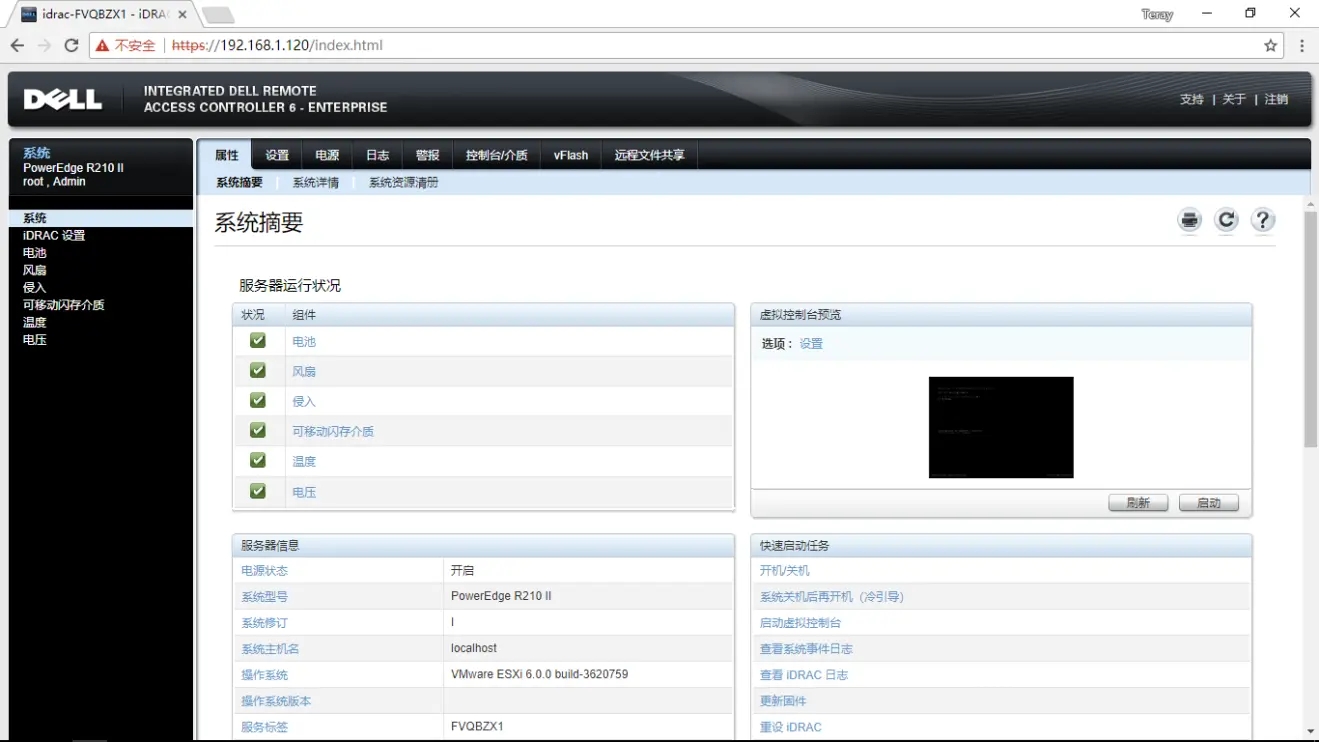Open the vFlash tab
Image resolution: width=1319 pixels, height=742 pixels.
click(x=571, y=155)
